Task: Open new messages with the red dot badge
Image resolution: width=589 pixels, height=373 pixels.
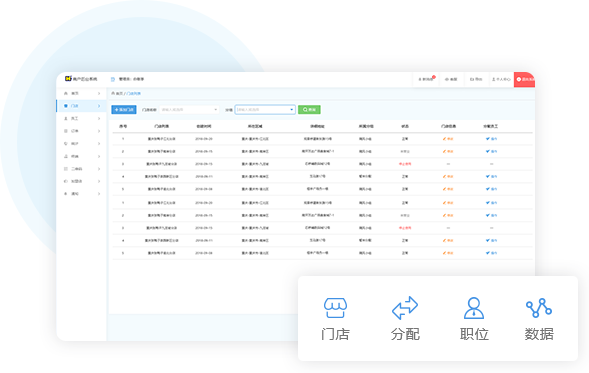Action: tap(426, 79)
